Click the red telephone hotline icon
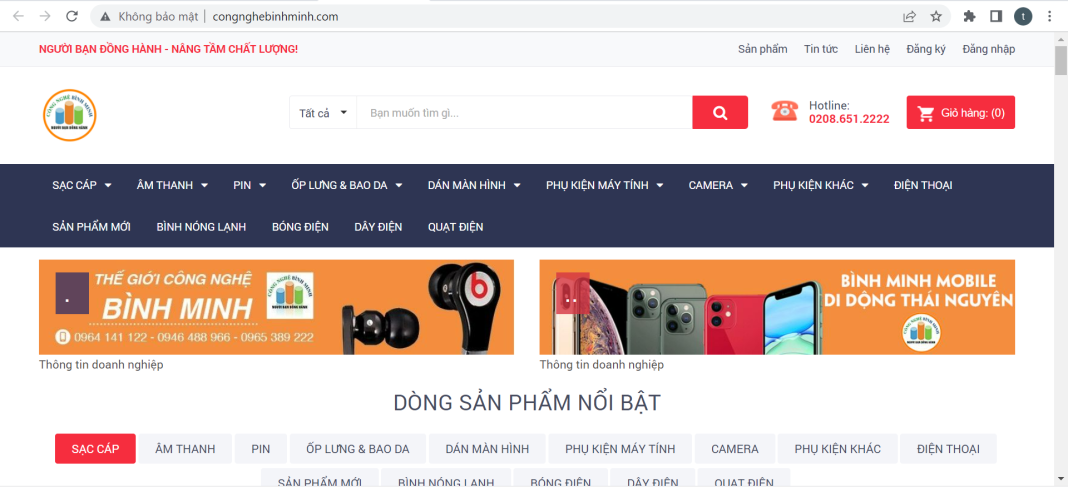 (785, 111)
